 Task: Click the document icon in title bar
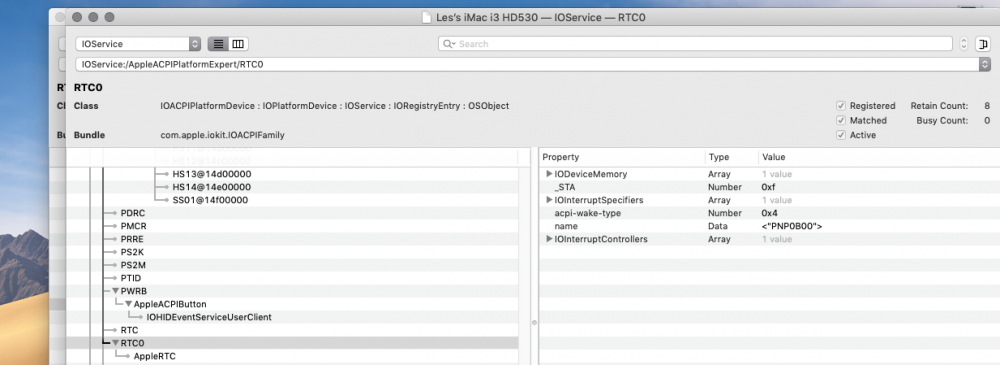click(x=426, y=17)
